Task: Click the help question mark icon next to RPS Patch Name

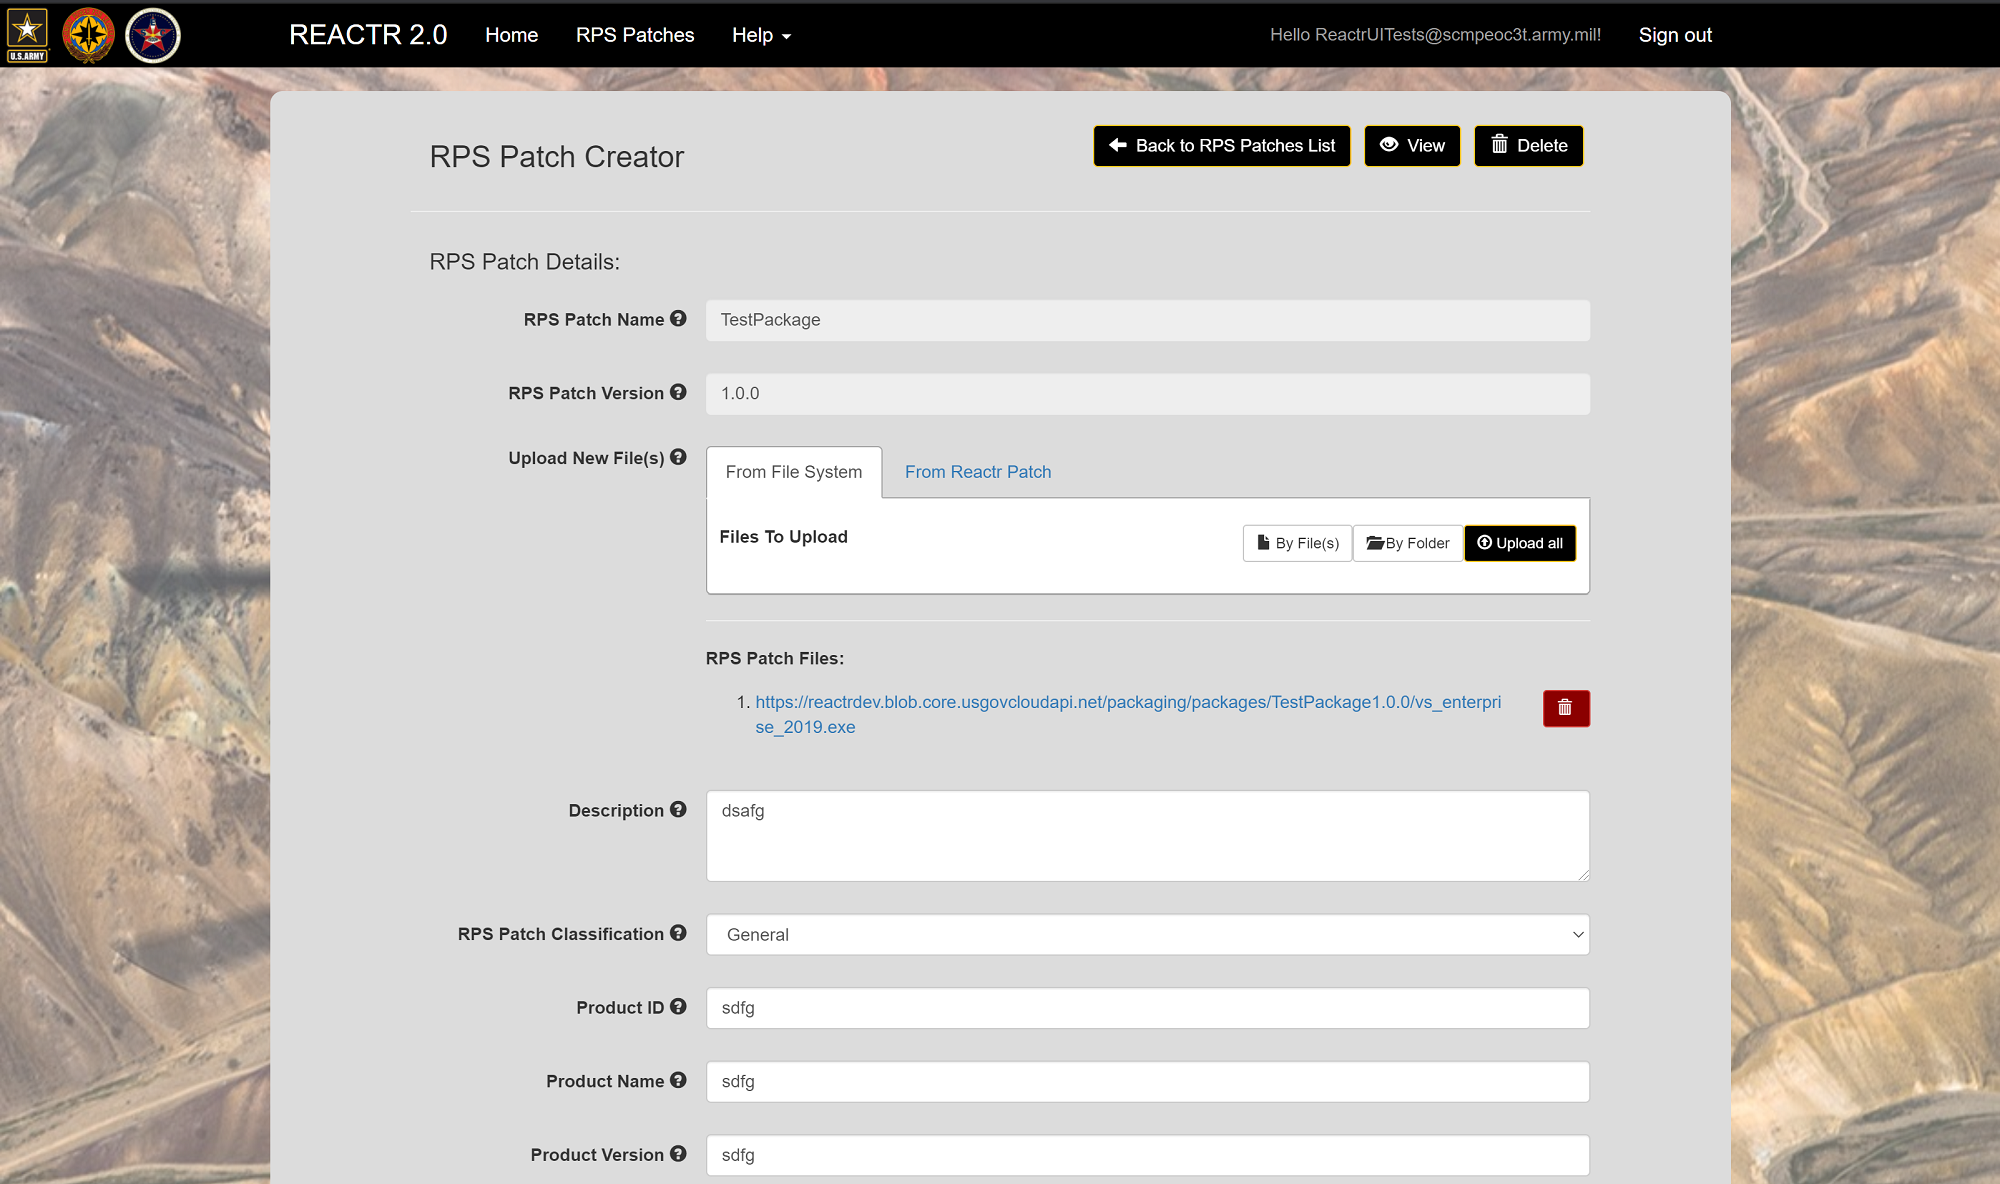Action: pyautogui.click(x=681, y=319)
